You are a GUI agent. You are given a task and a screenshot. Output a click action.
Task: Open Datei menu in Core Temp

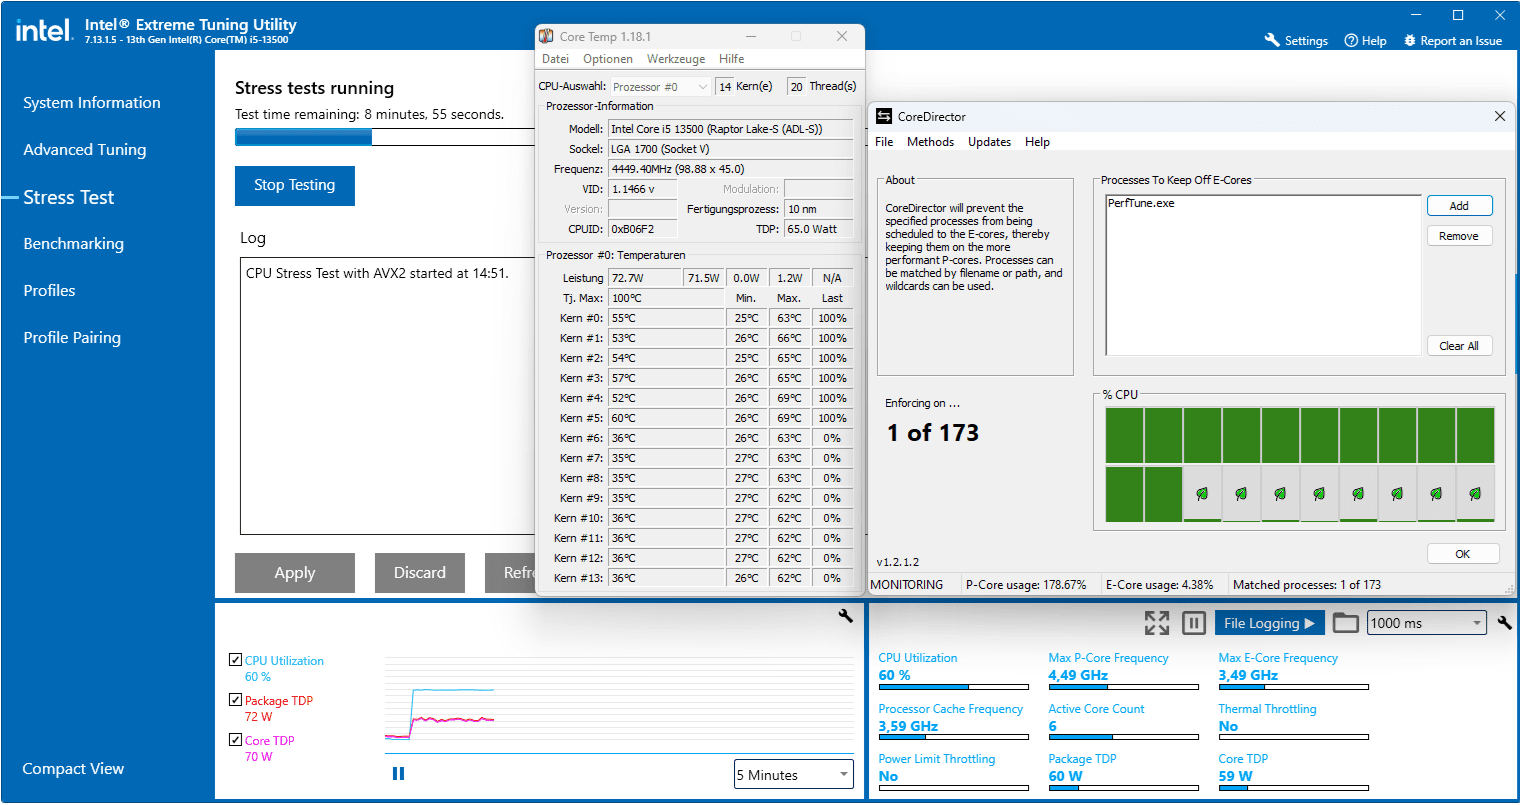click(555, 59)
